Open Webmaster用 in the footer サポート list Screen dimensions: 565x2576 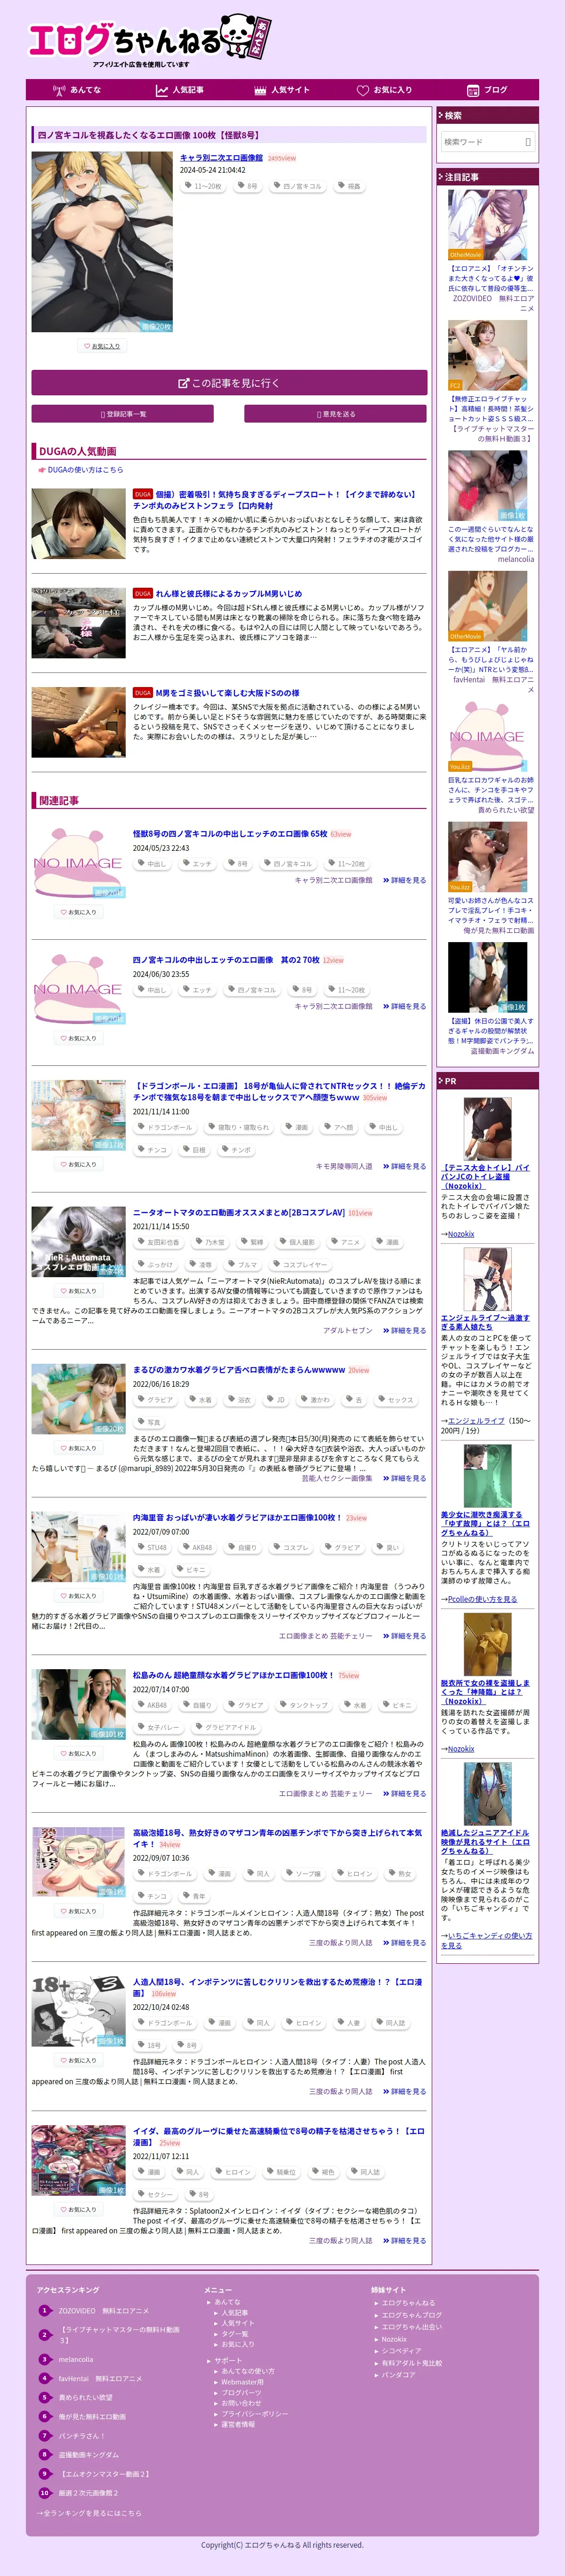(243, 2381)
